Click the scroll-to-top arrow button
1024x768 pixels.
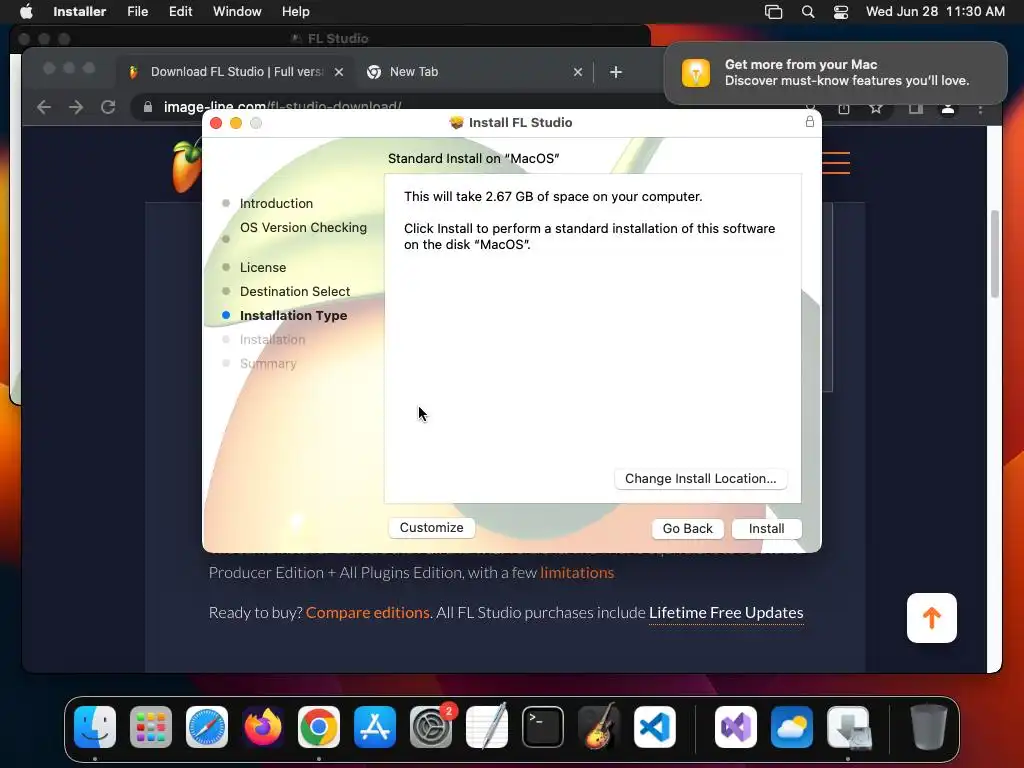pyautogui.click(x=931, y=618)
